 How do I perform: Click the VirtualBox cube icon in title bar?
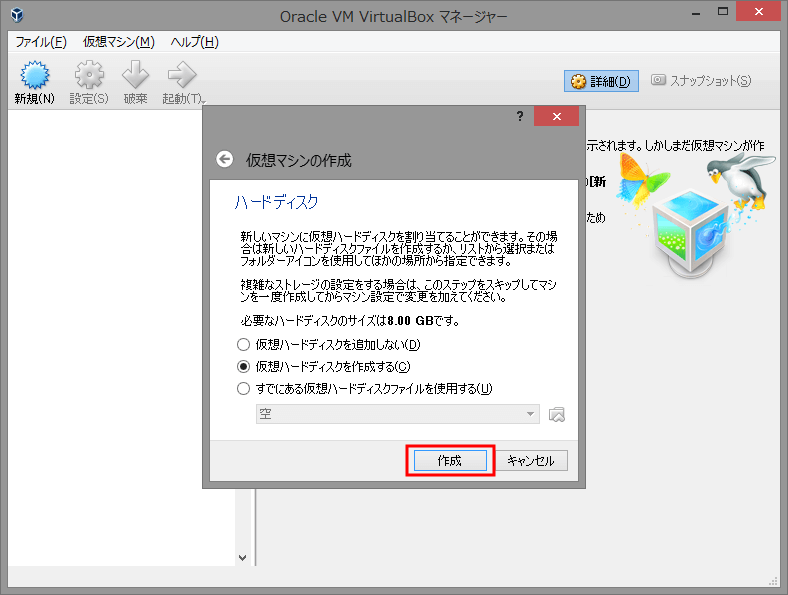pyautogui.click(x=17, y=15)
